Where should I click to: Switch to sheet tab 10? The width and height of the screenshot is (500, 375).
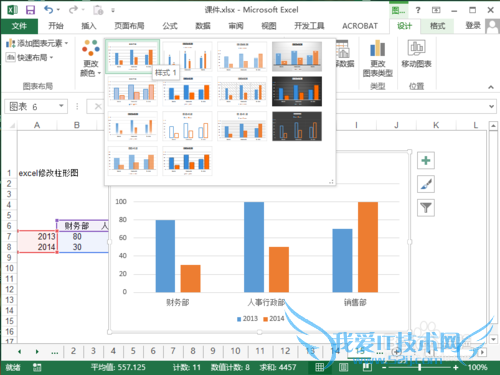tap(235, 351)
